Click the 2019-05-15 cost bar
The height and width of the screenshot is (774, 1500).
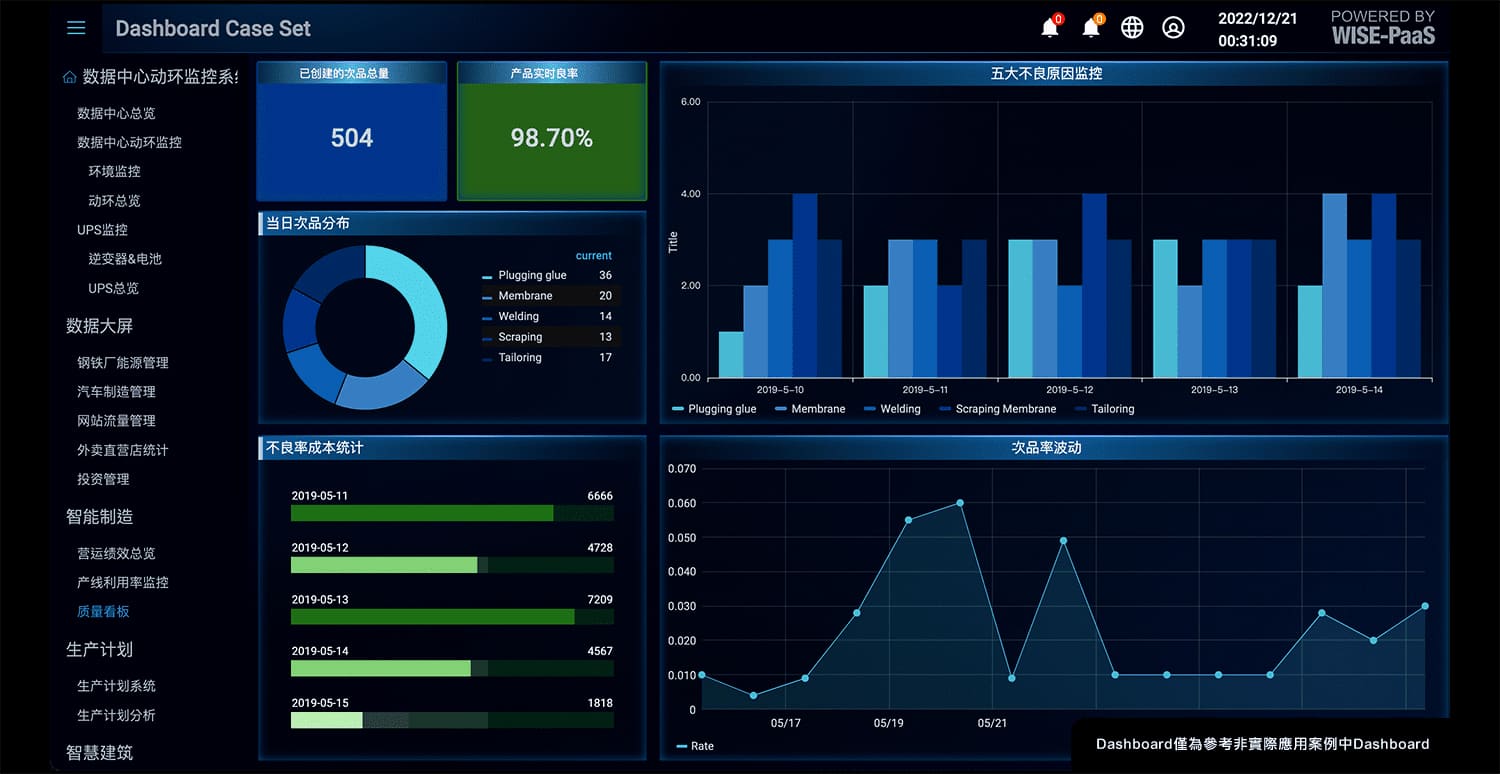452,720
